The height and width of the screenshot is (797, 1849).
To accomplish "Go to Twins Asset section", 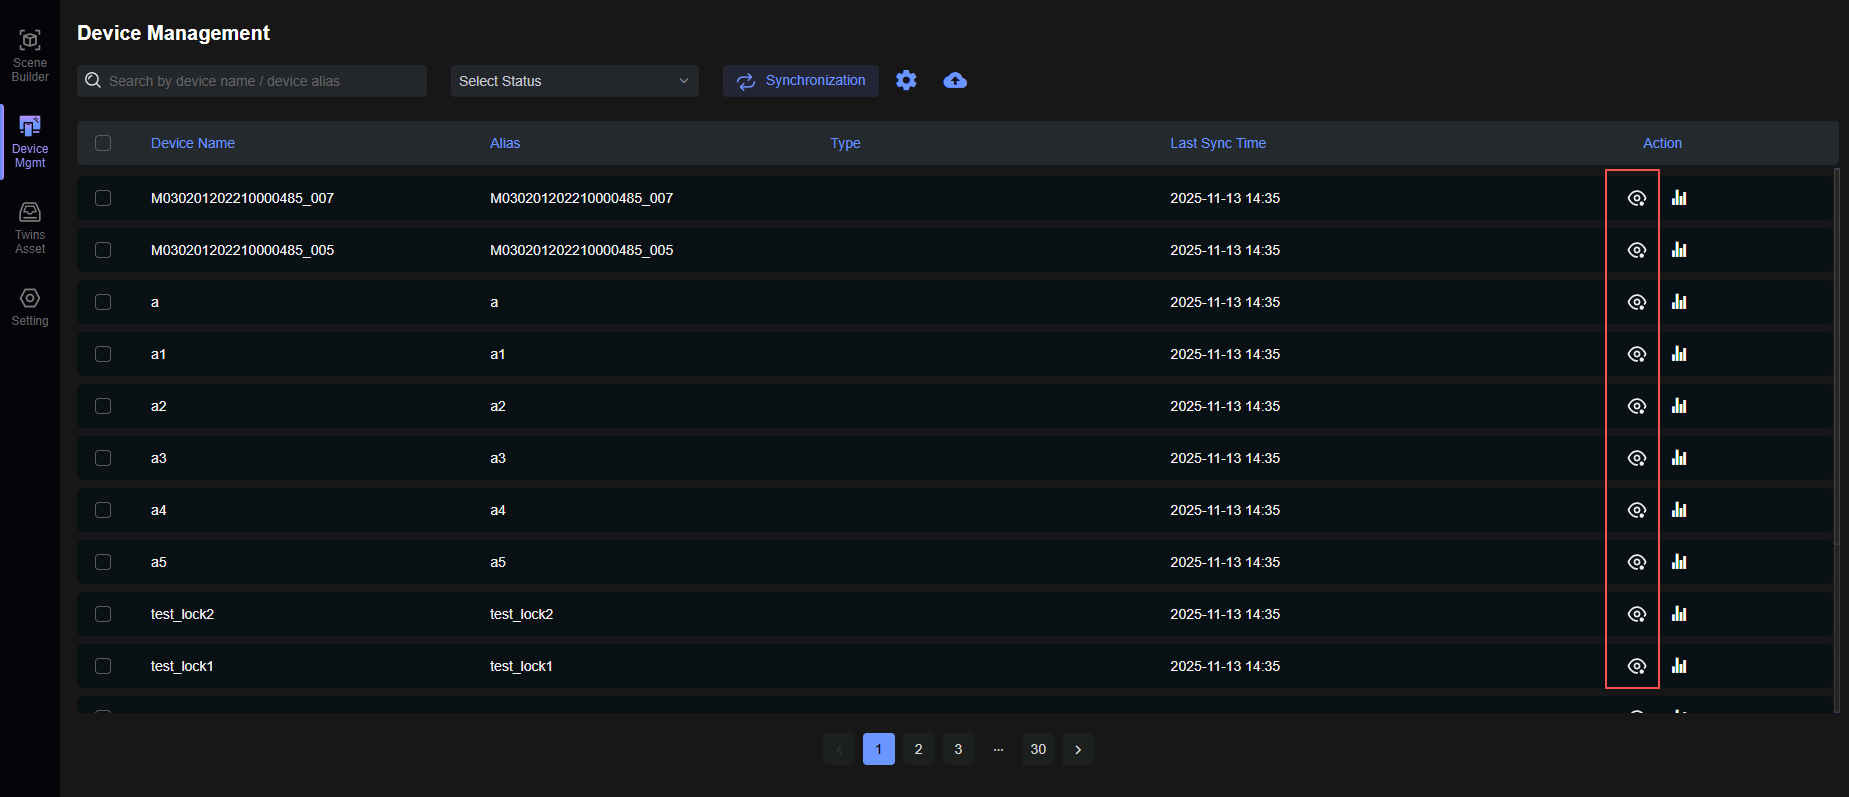I will [x=30, y=228].
